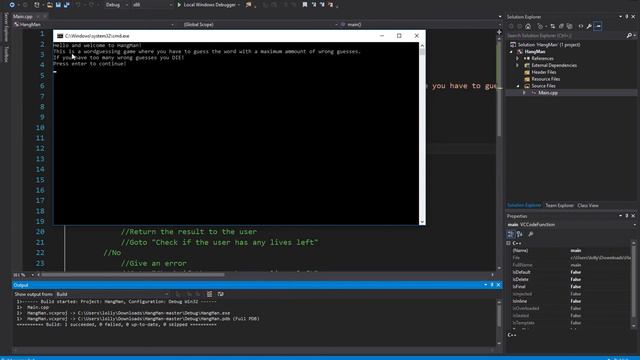Click the Save icon in the toolbar

[58, 5]
